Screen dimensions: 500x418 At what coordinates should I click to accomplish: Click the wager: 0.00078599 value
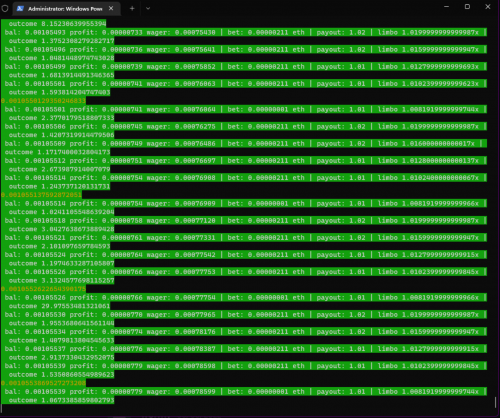tap(181, 391)
